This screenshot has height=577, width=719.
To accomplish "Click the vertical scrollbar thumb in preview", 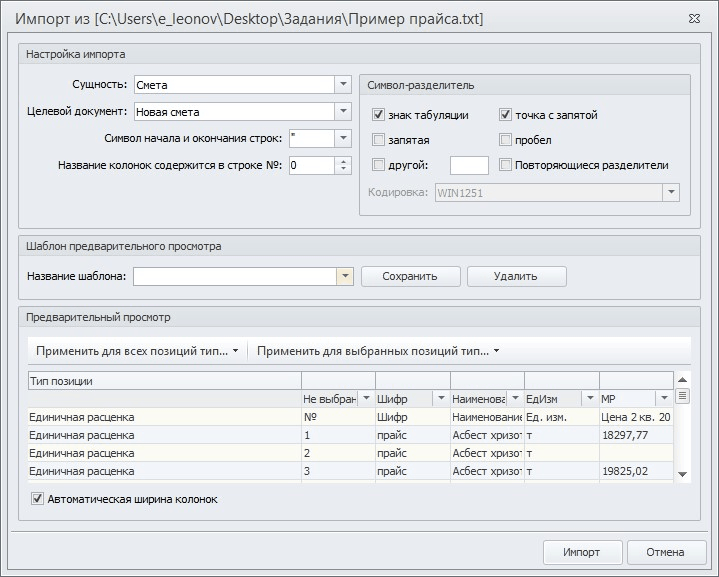I will (683, 396).
